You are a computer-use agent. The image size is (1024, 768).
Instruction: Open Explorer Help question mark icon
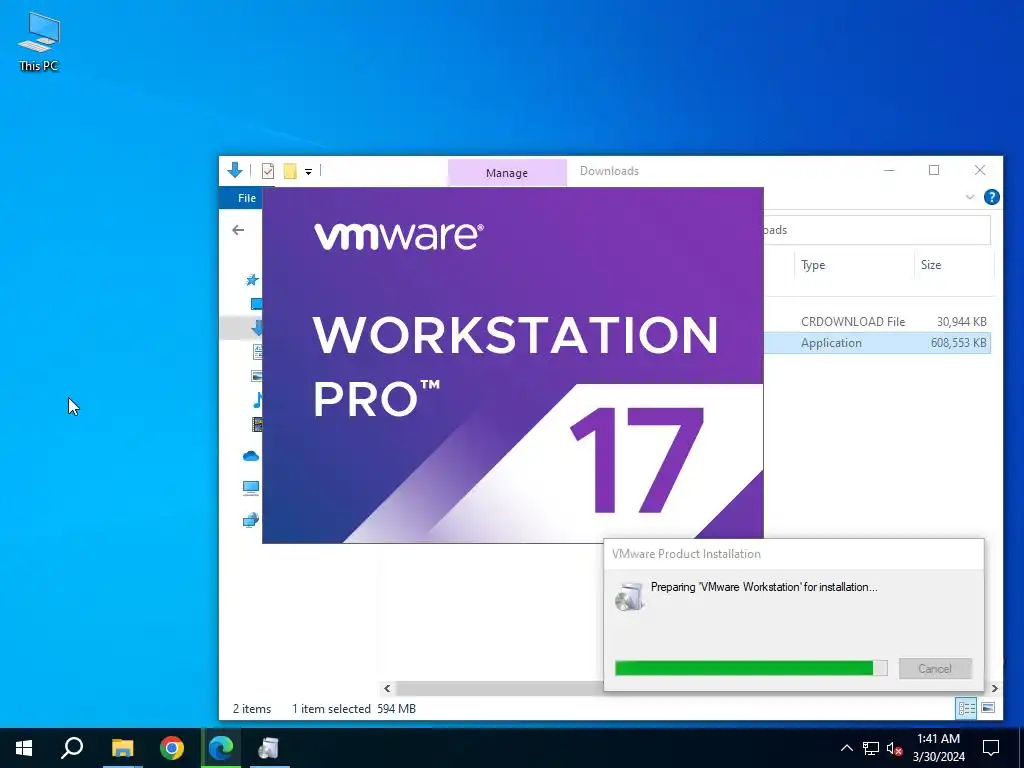[x=991, y=197]
